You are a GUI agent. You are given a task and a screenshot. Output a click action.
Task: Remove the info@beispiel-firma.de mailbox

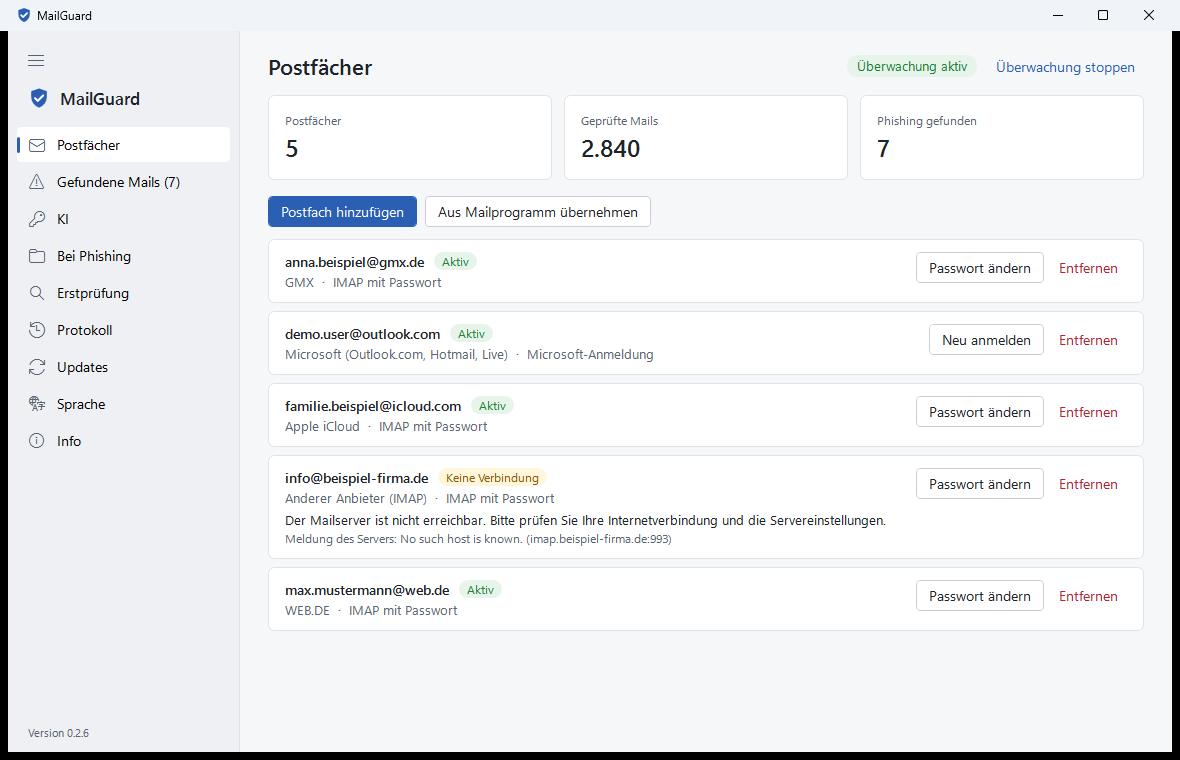coord(1088,484)
